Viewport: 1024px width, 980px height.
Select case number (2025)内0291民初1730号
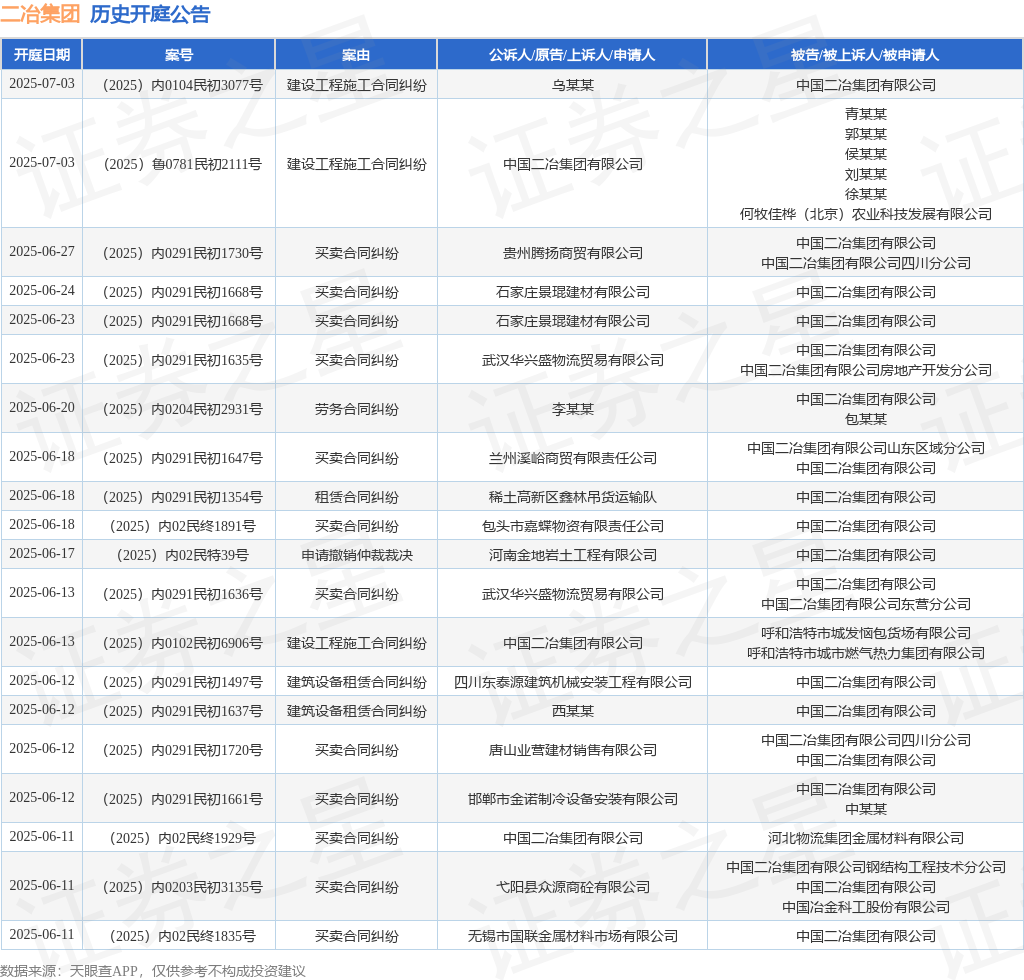point(183,253)
